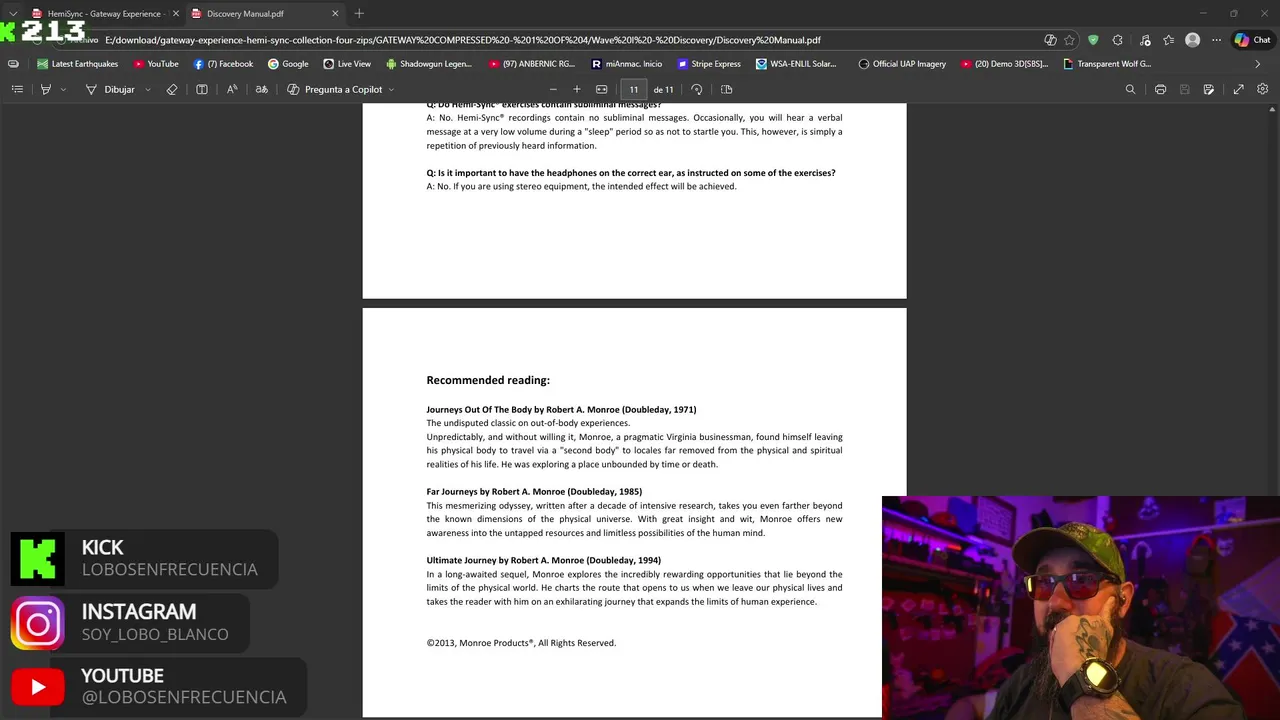1280x720 pixels.
Task: Show more bookmarks with chevron arrow
Action: [1258, 64]
